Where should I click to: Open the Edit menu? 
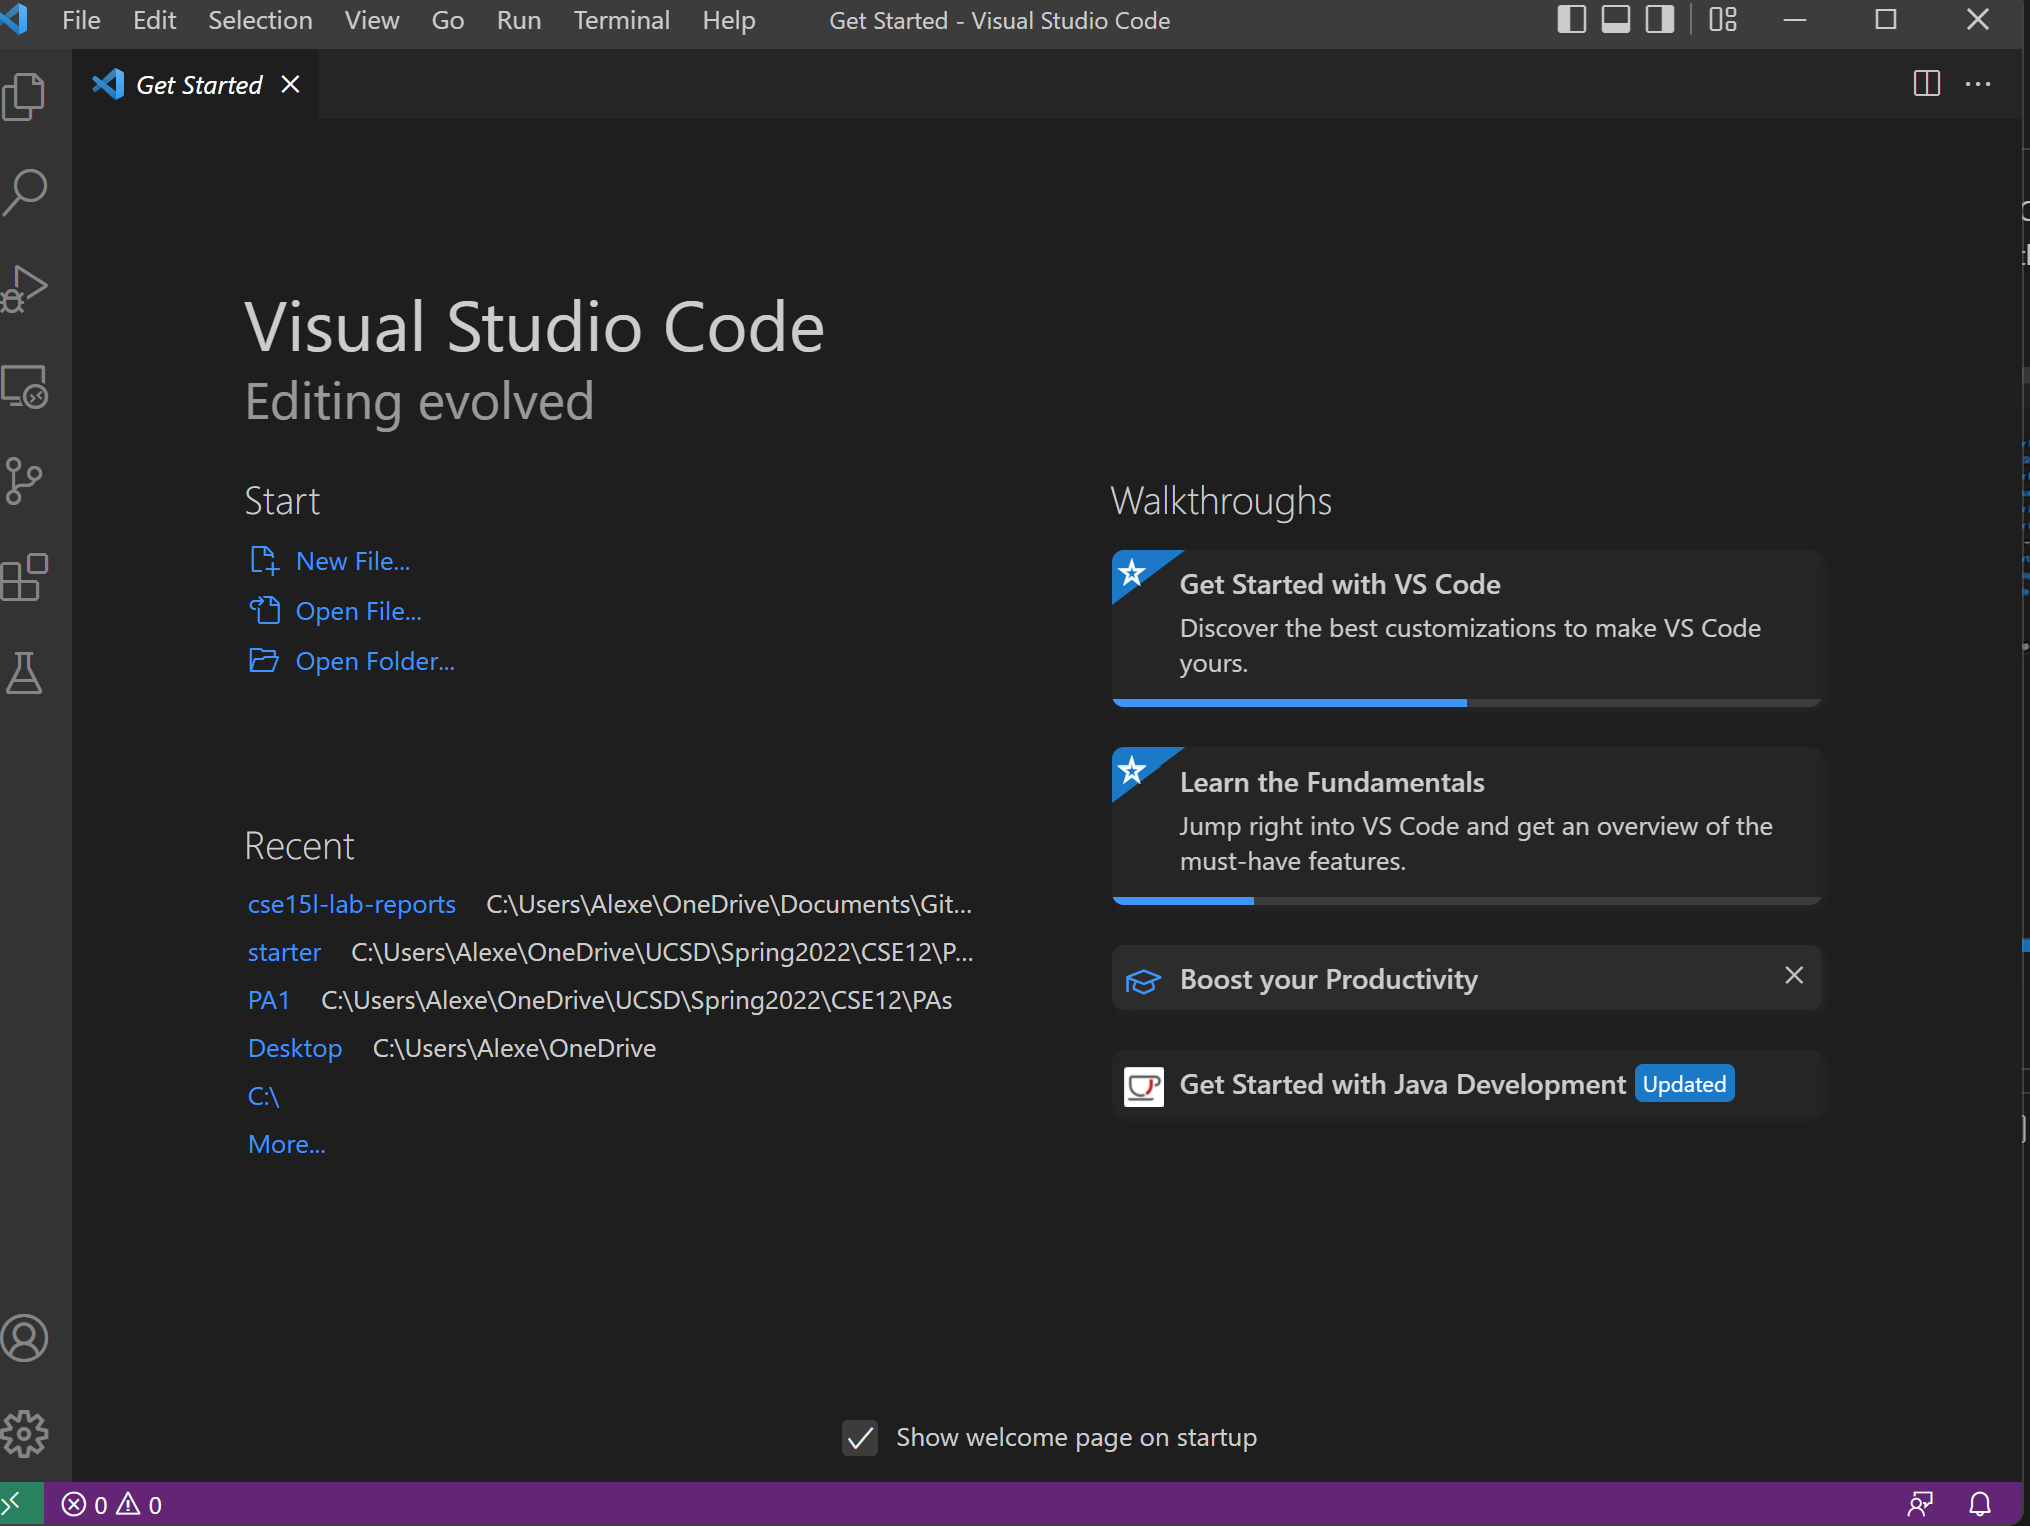click(x=154, y=21)
